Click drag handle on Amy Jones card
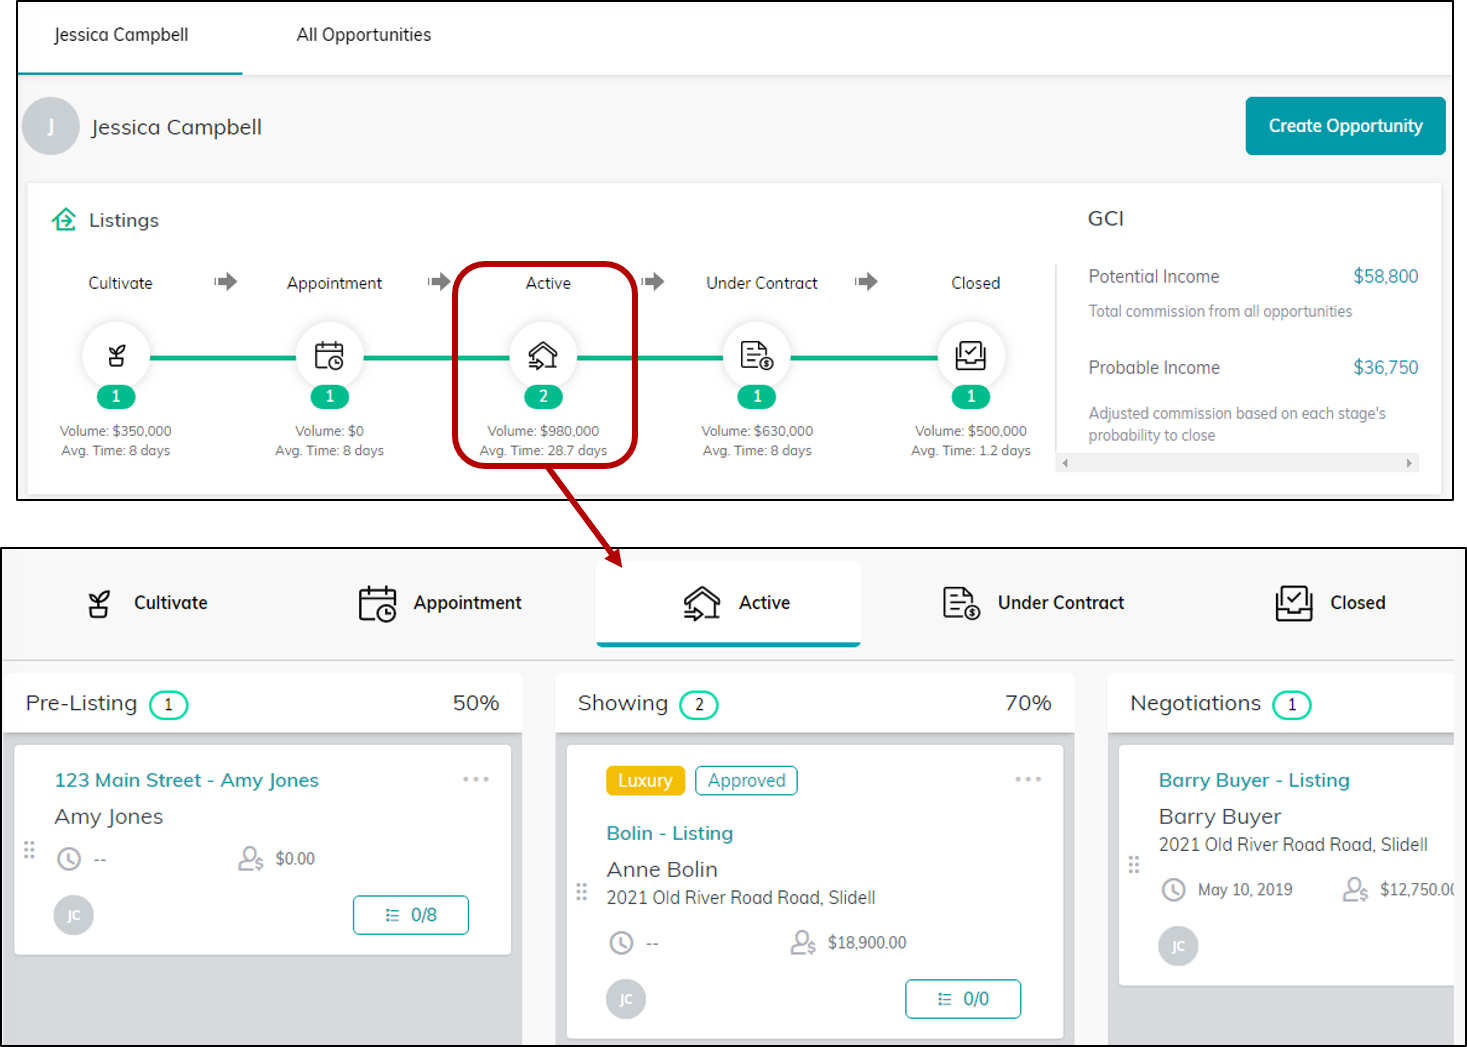1467x1047 pixels. click(x=29, y=850)
